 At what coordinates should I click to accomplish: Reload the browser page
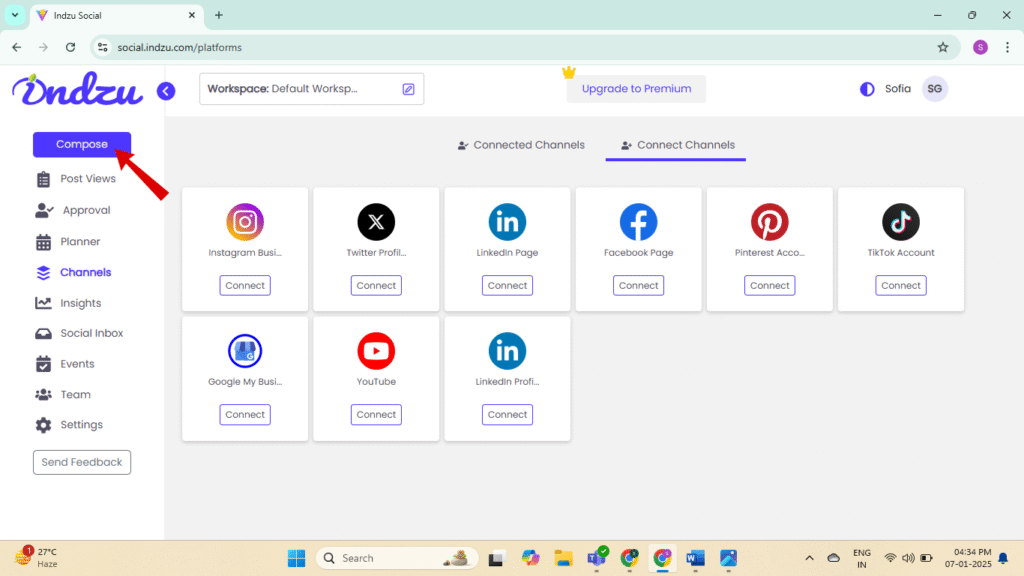pos(71,47)
